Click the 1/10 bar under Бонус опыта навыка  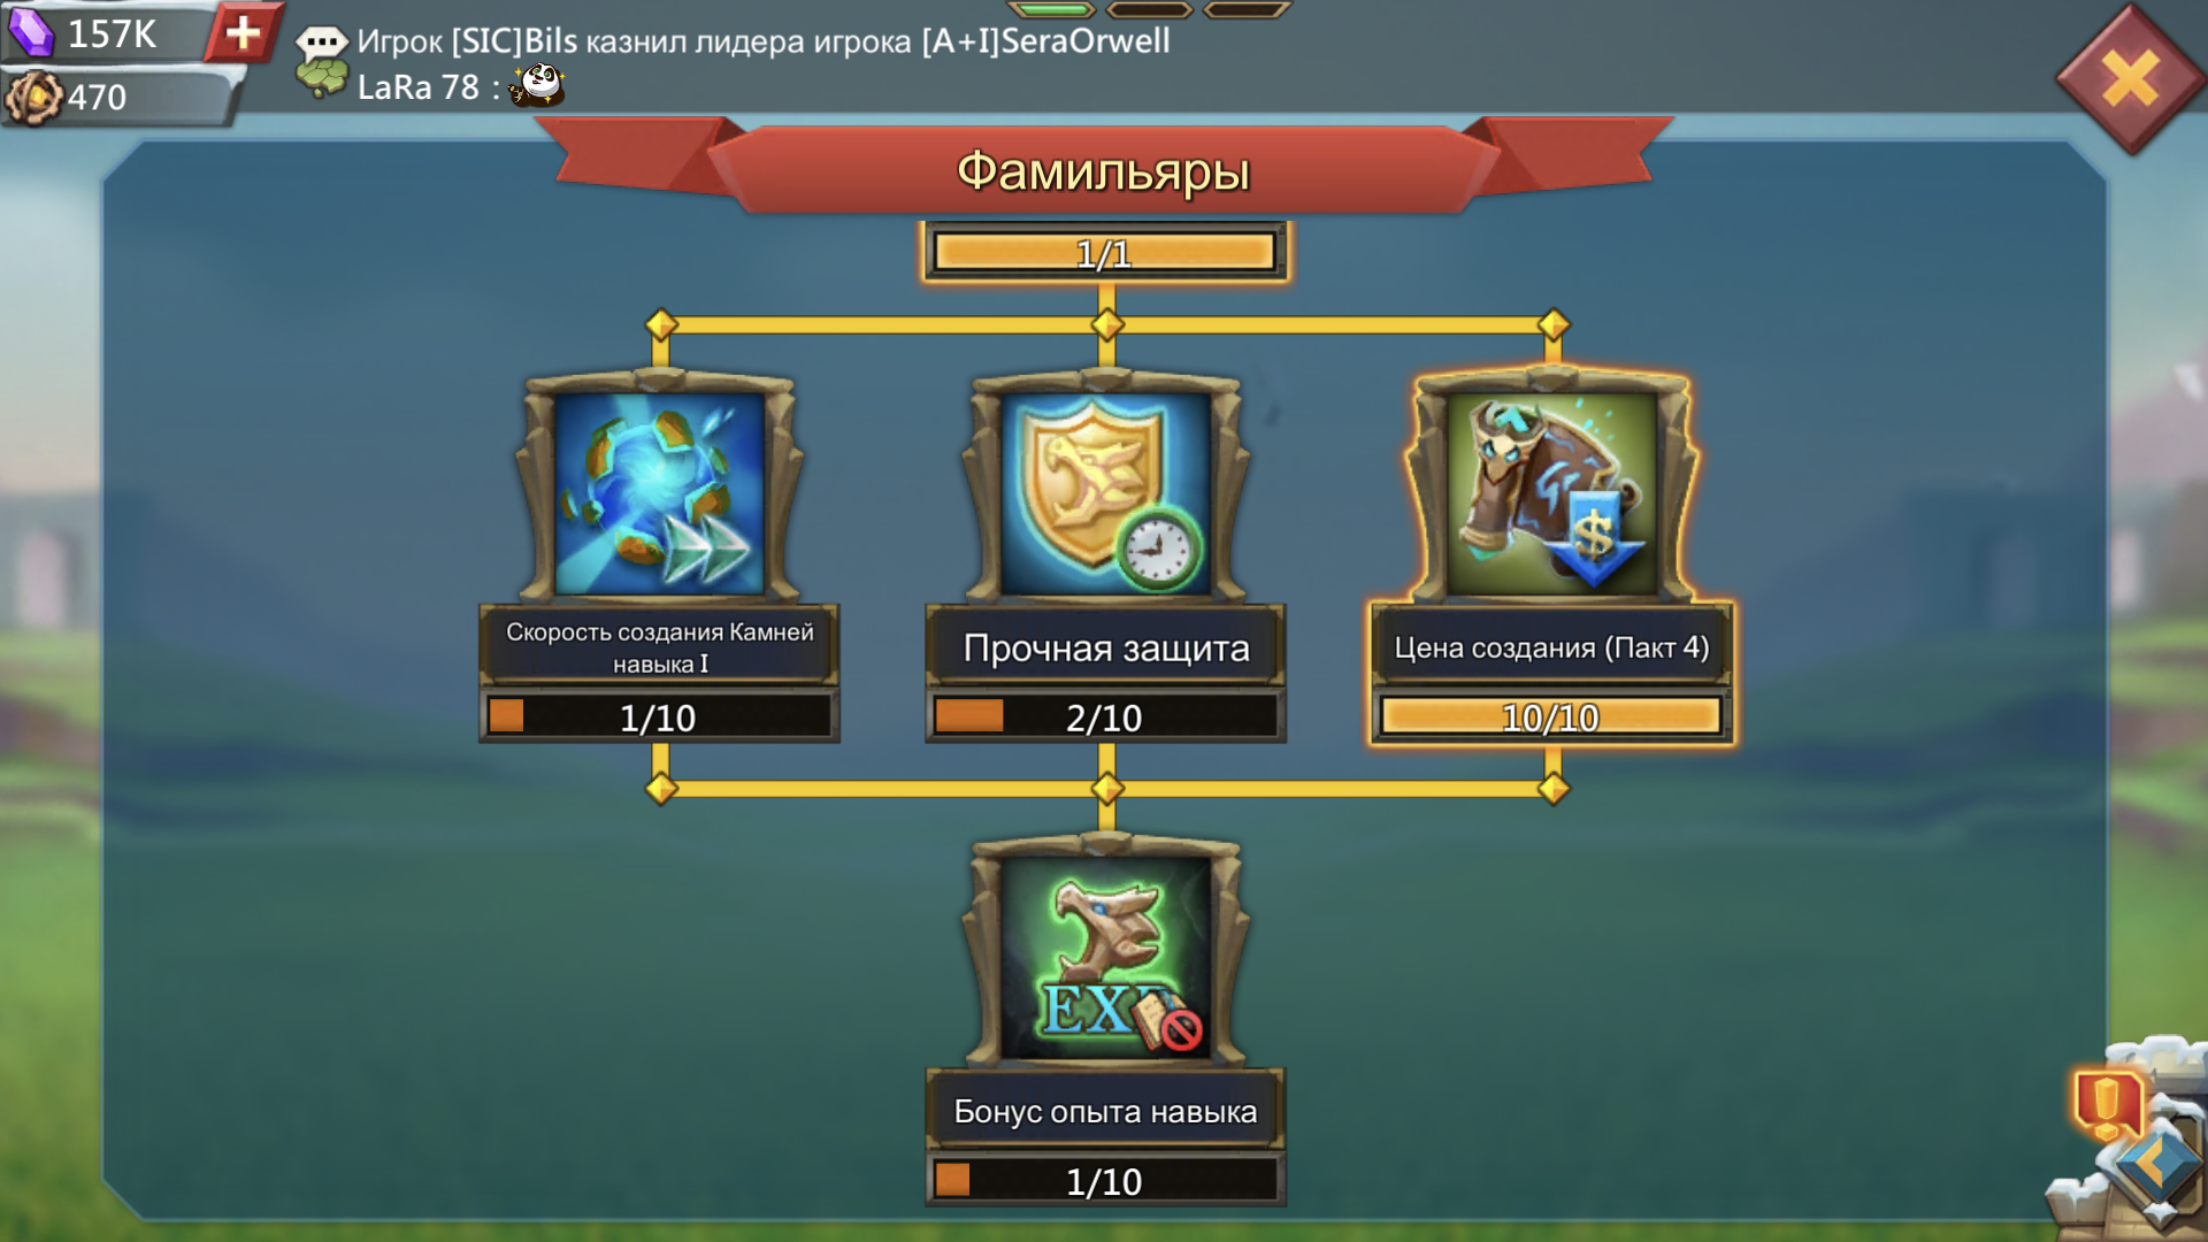tap(1106, 1181)
